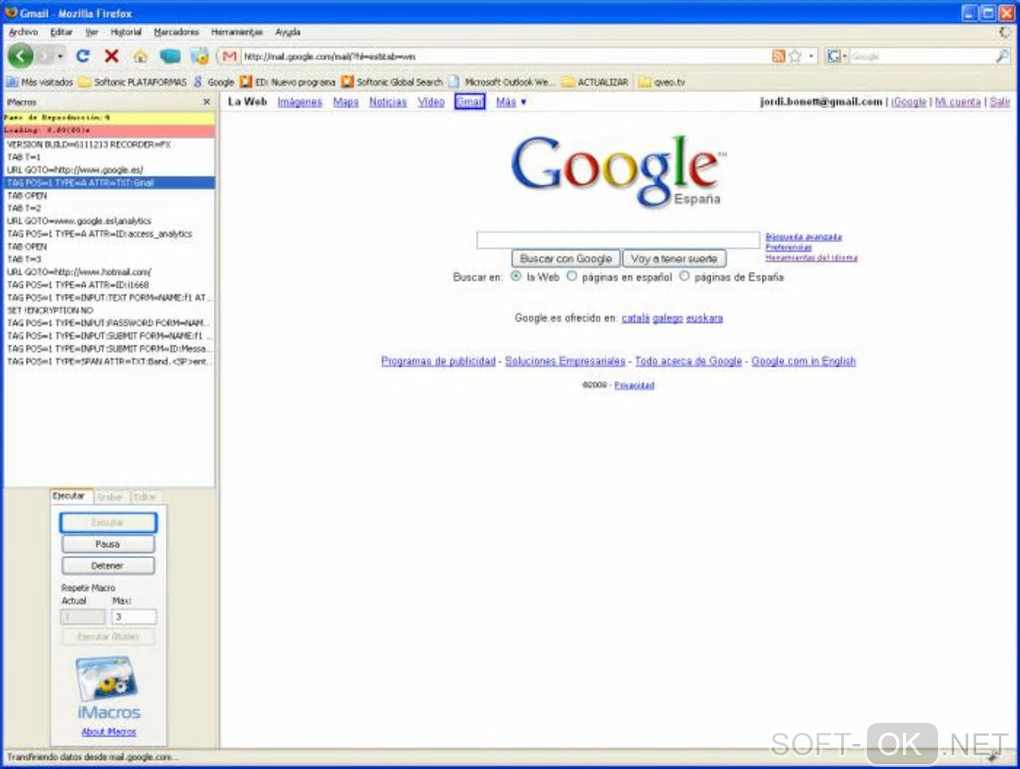Image resolution: width=1020 pixels, height=769 pixels.
Task: Click the Detener button
Action: pyautogui.click(x=108, y=565)
